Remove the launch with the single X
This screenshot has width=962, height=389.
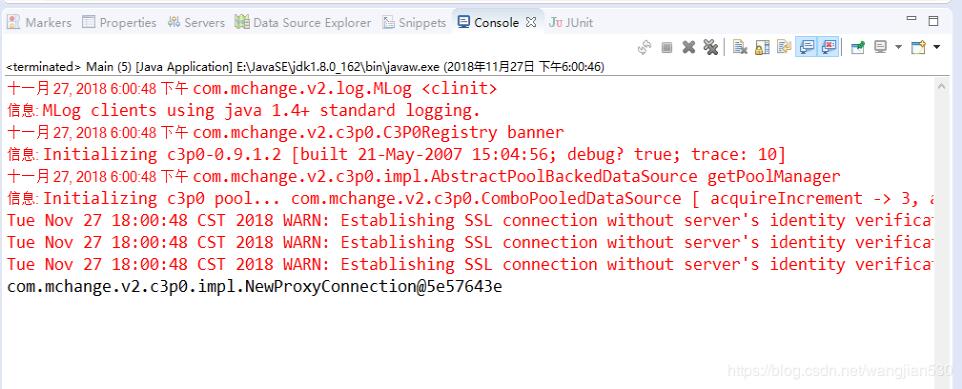689,47
